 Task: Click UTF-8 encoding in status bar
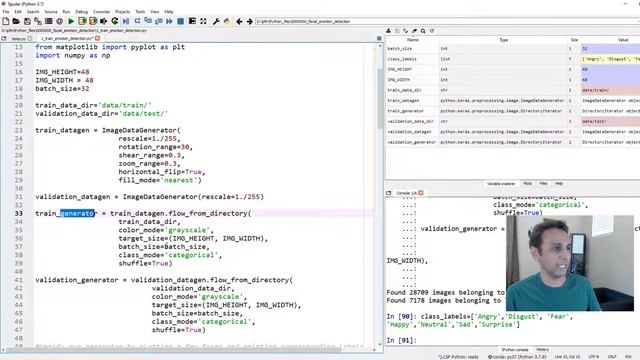(x=594, y=357)
